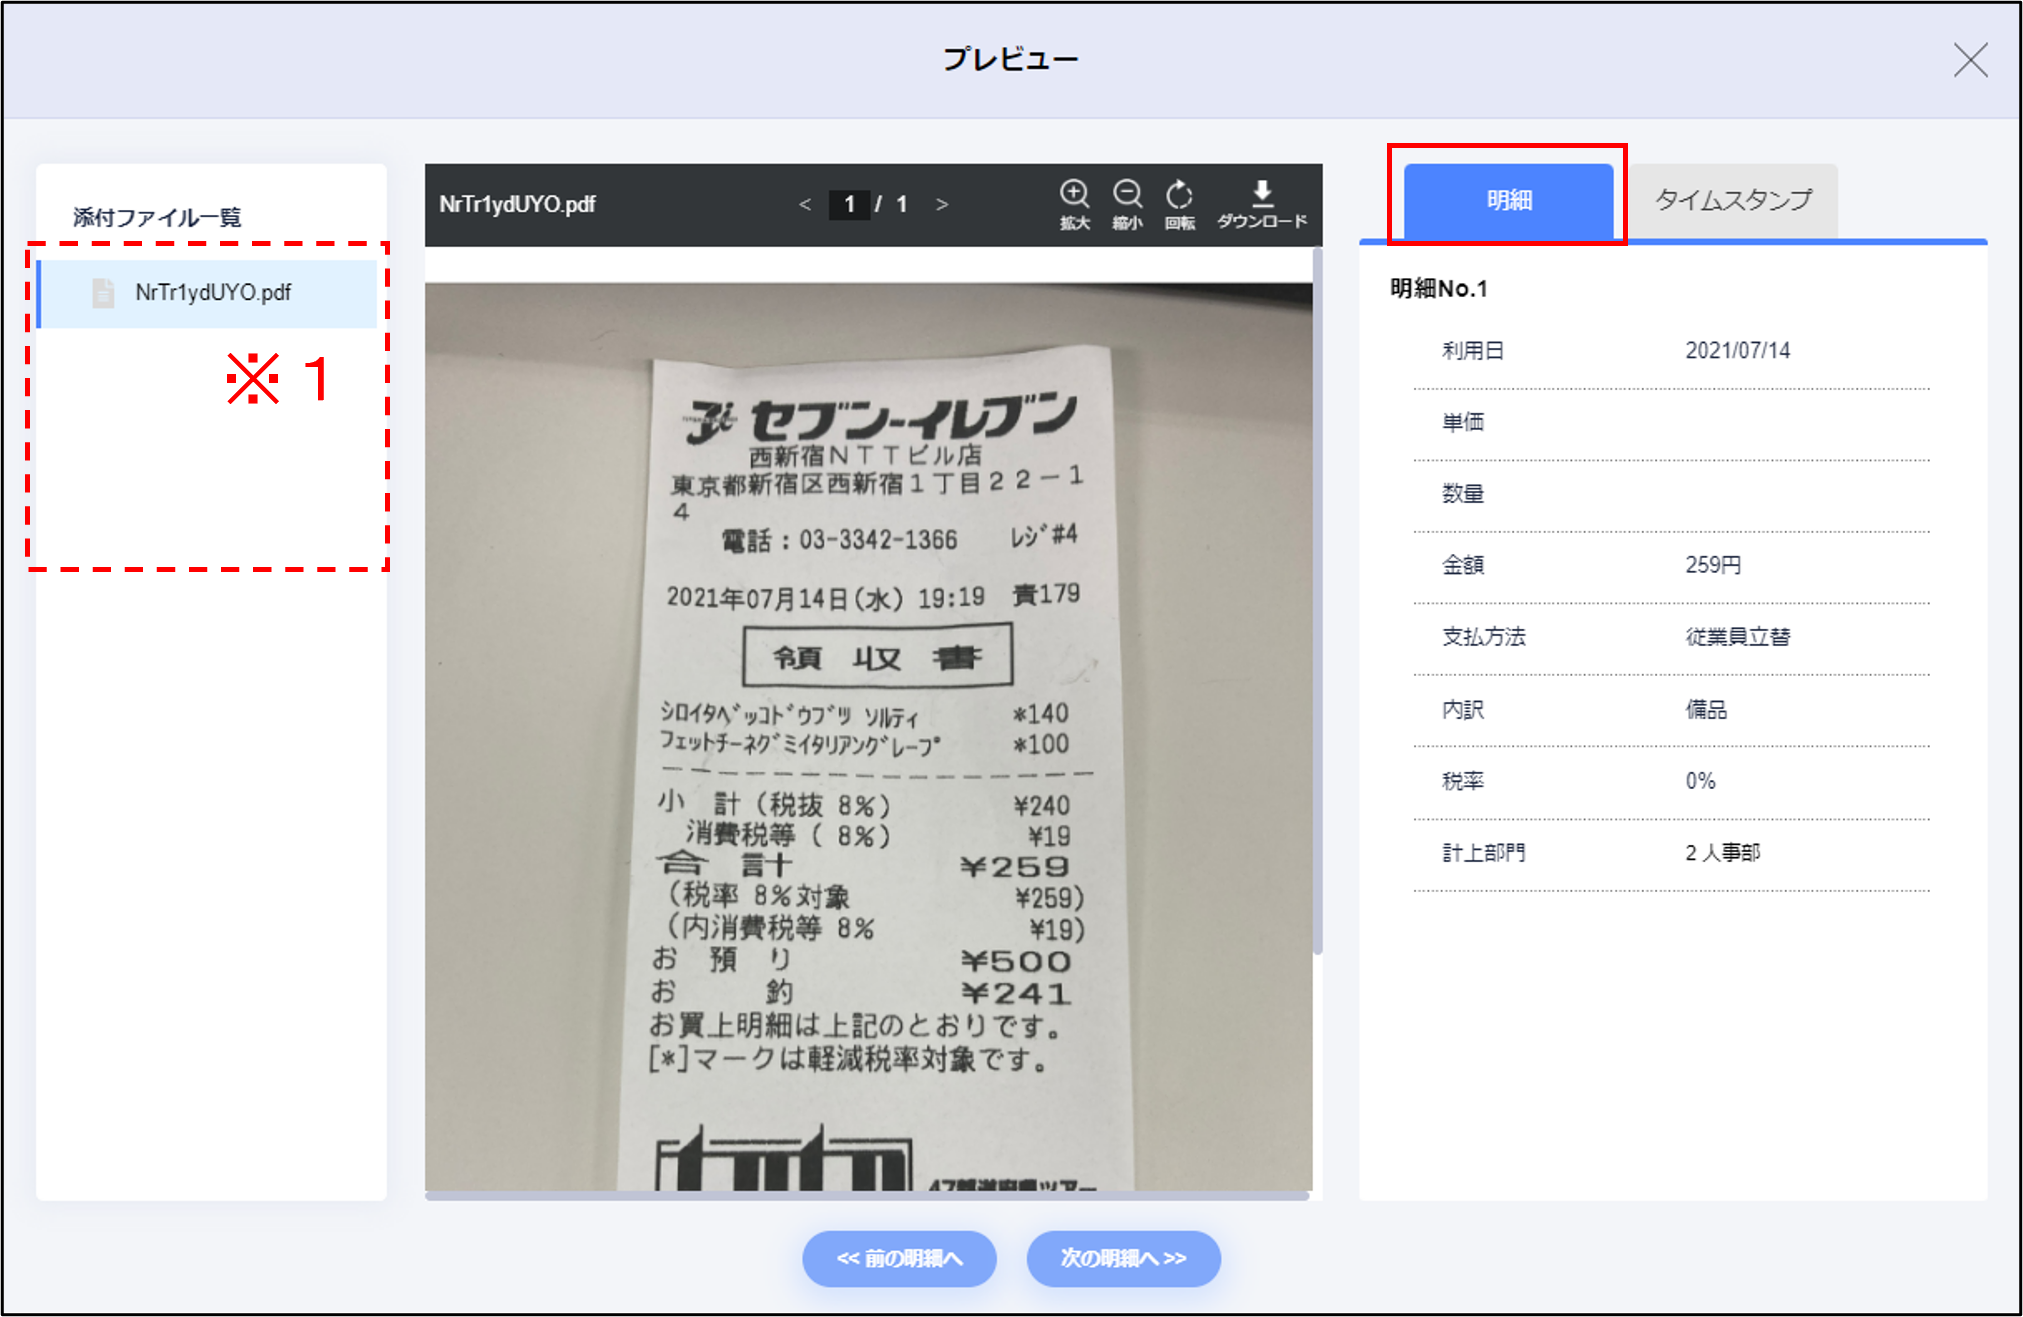Click the プレビュー dialog title
The height and width of the screenshot is (1317, 2023).
point(1011,59)
